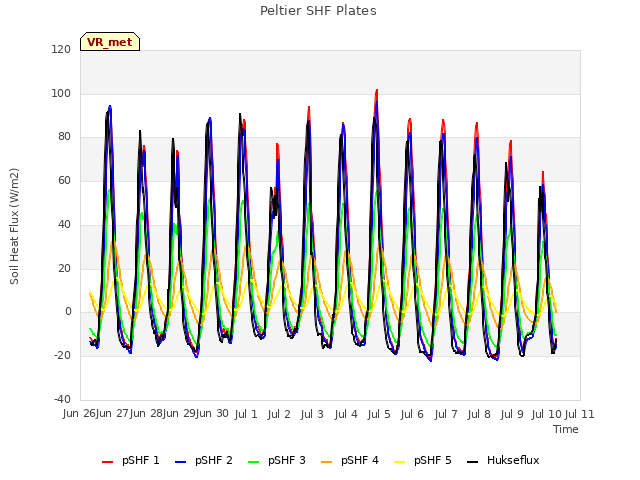Click the yellow pSHF 5 legend swatch
Image resolution: width=640 pixels, height=480 pixels.
point(400,462)
